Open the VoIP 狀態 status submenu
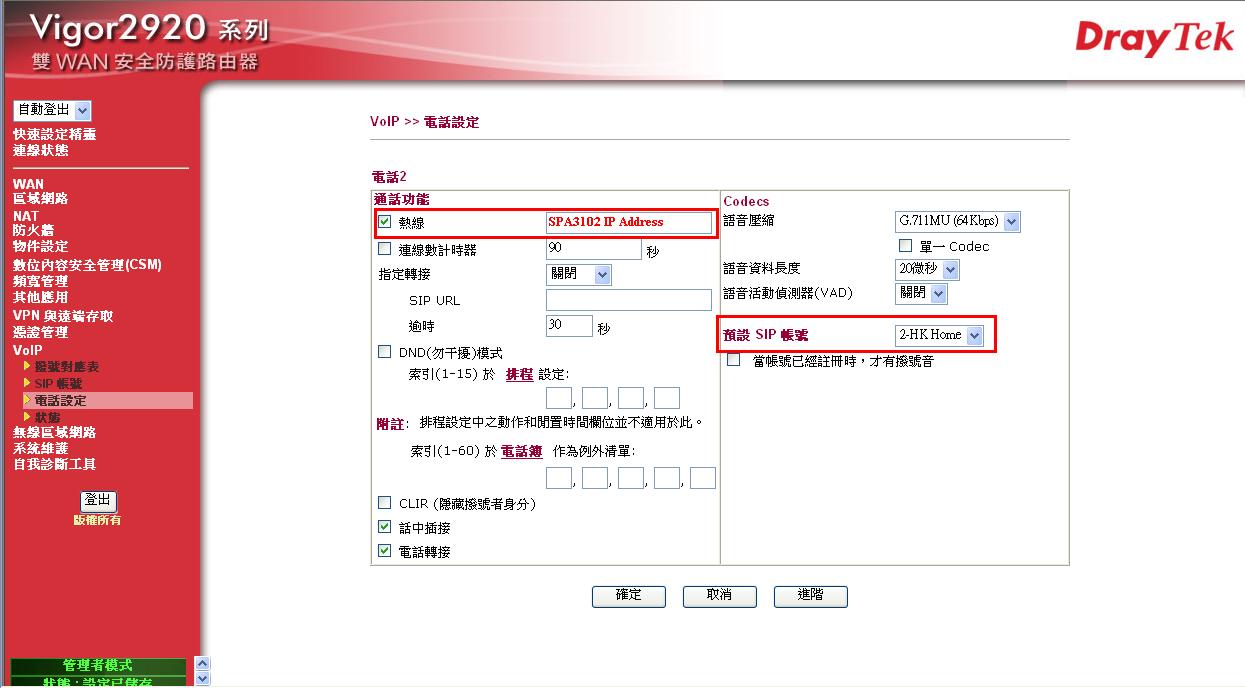Image resolution: width=1245 pixels, height=688 pixels. point(47,416)
